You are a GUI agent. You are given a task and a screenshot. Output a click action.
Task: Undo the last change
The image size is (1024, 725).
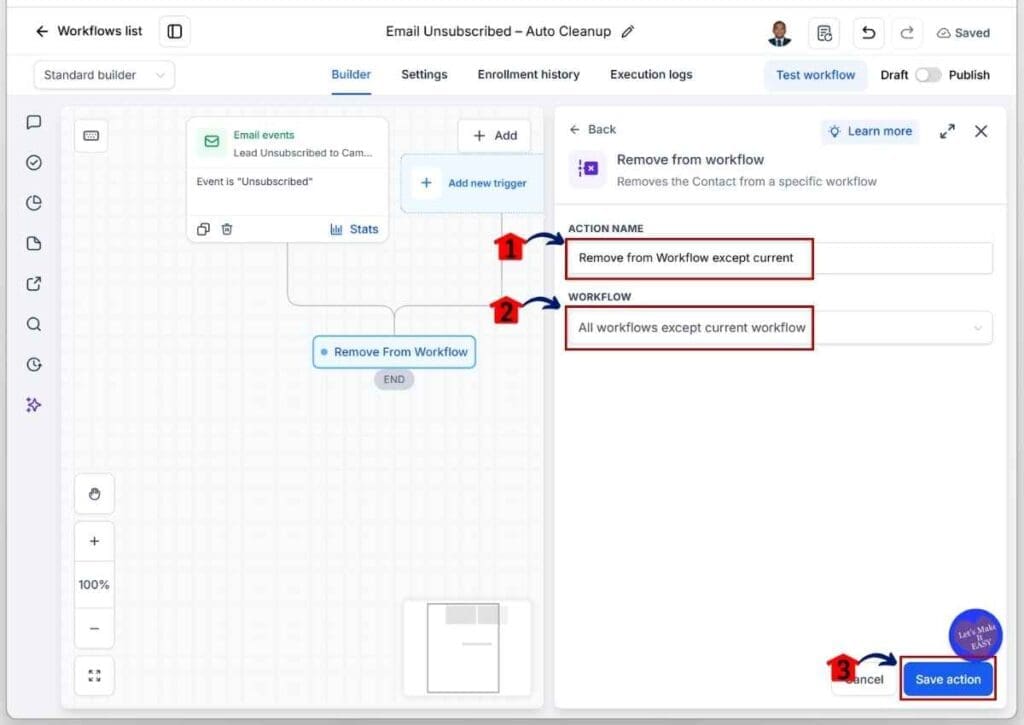point(869,33)
